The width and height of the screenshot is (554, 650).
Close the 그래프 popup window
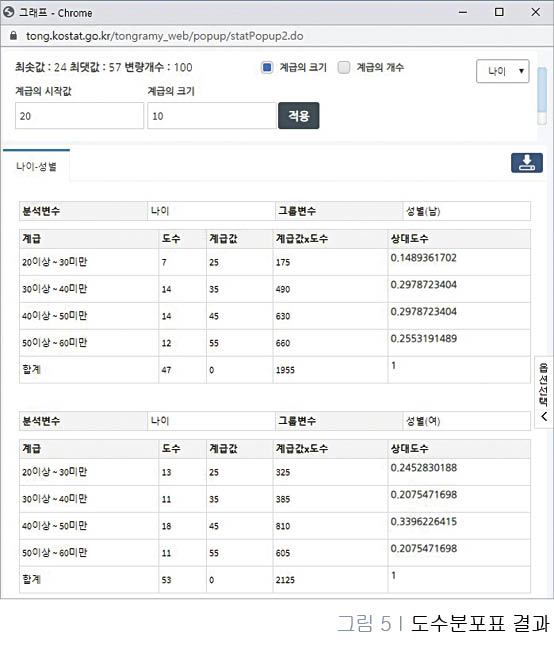[535, 12]
